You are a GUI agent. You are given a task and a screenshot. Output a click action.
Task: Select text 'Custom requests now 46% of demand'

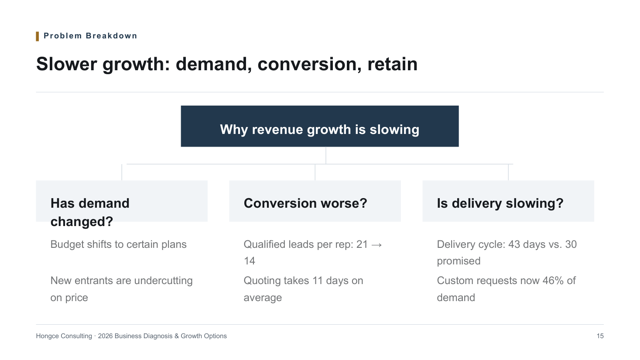tap(506, 289)
